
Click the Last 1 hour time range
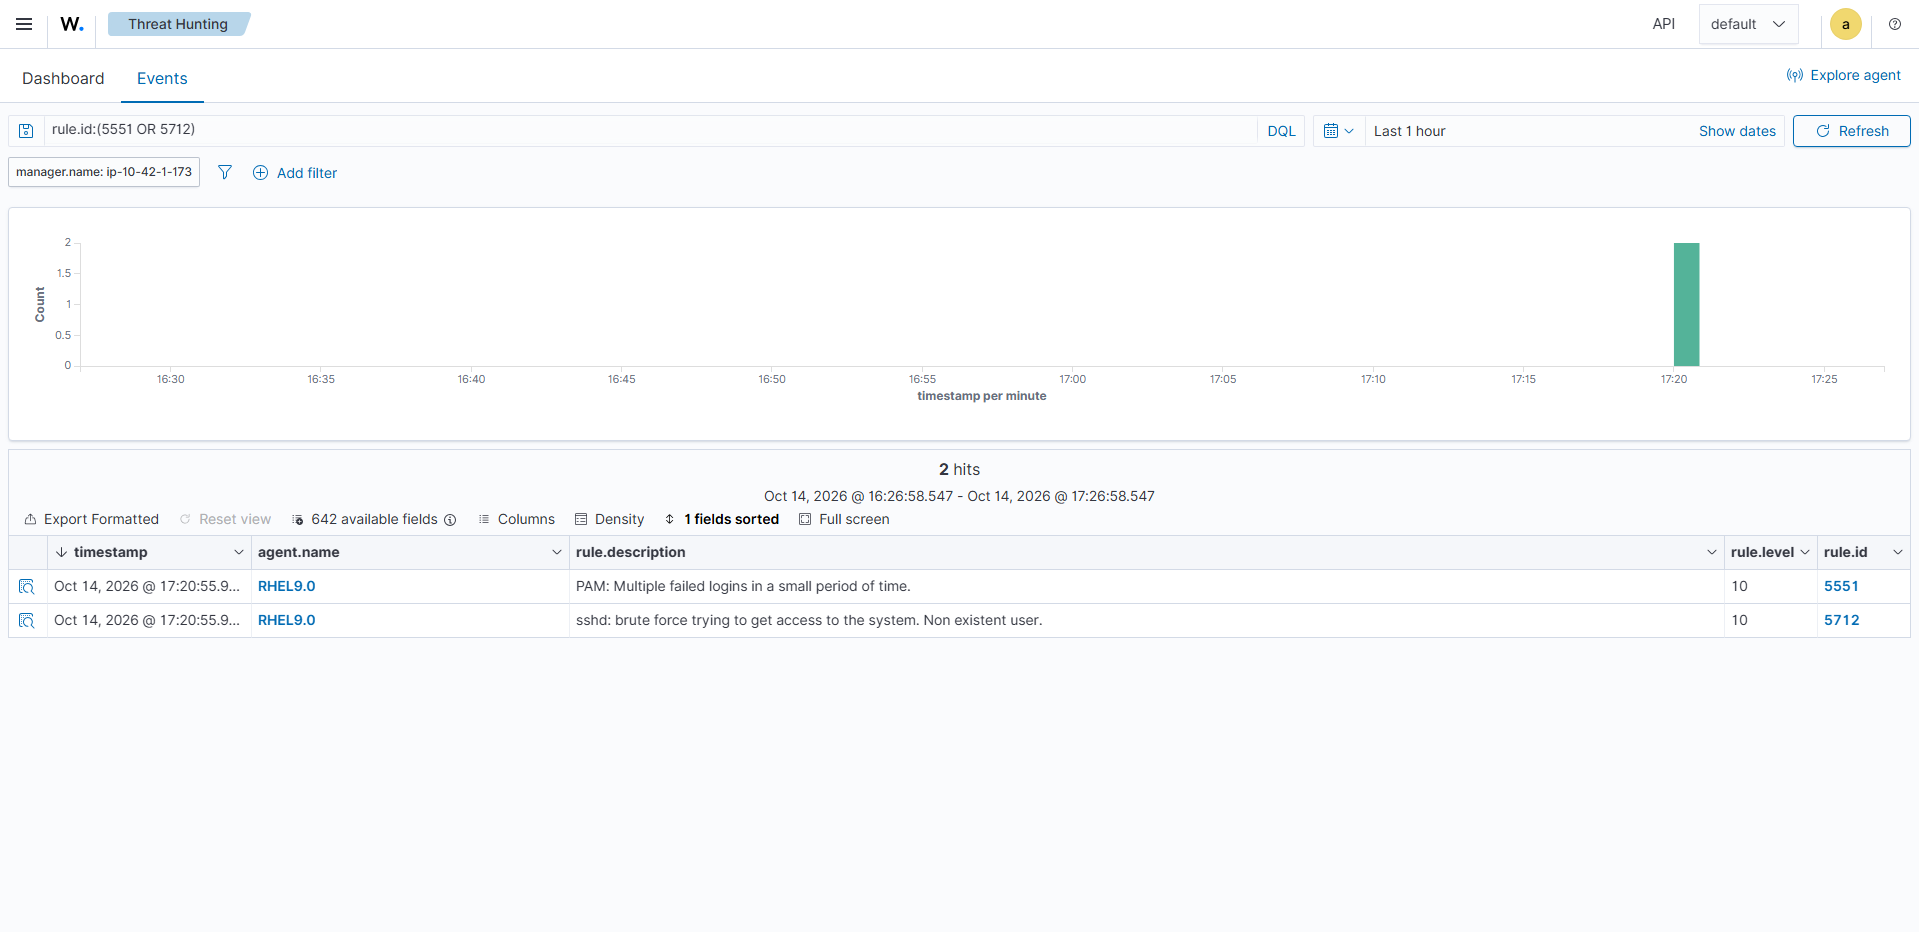(x=1409, y=131)
